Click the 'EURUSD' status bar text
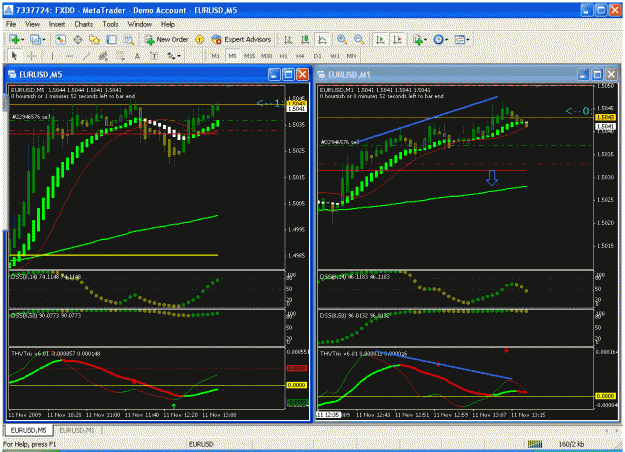 [201, 444]
